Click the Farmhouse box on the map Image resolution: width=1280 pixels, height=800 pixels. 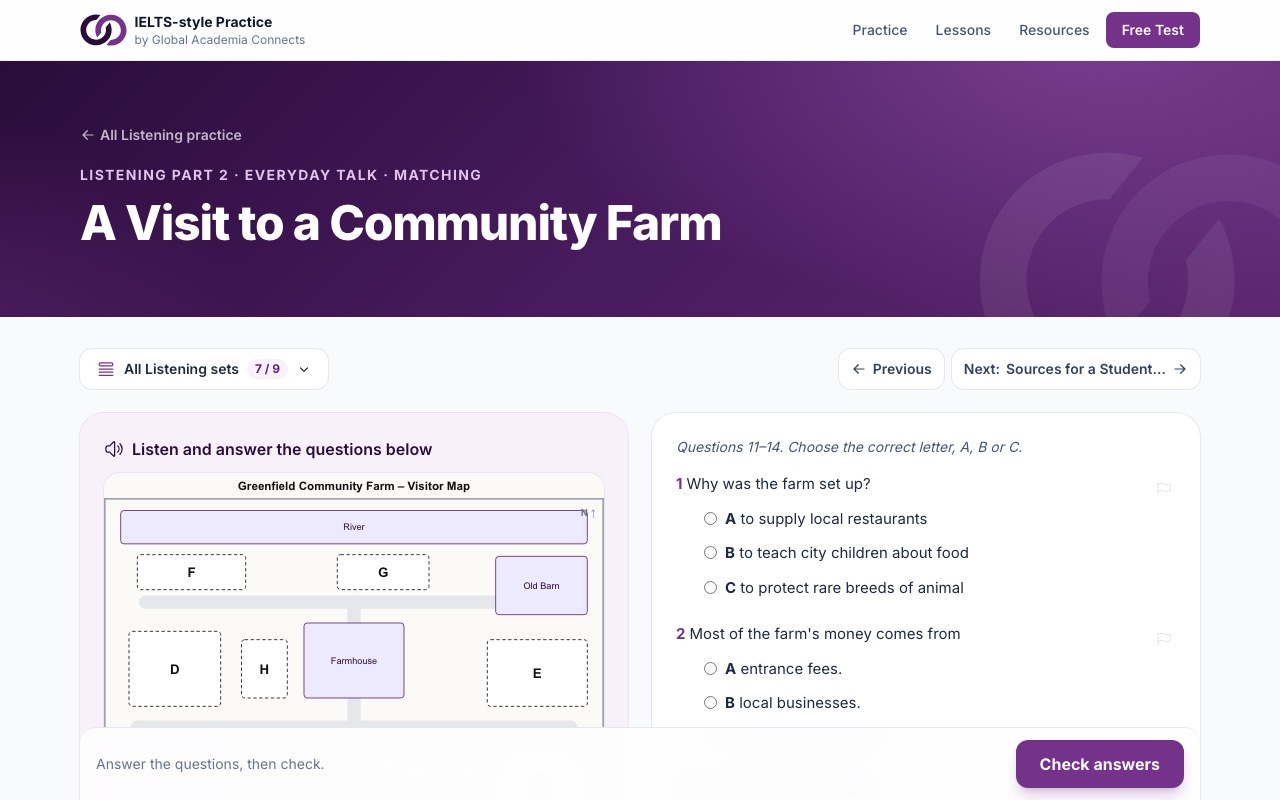[354, 660]
